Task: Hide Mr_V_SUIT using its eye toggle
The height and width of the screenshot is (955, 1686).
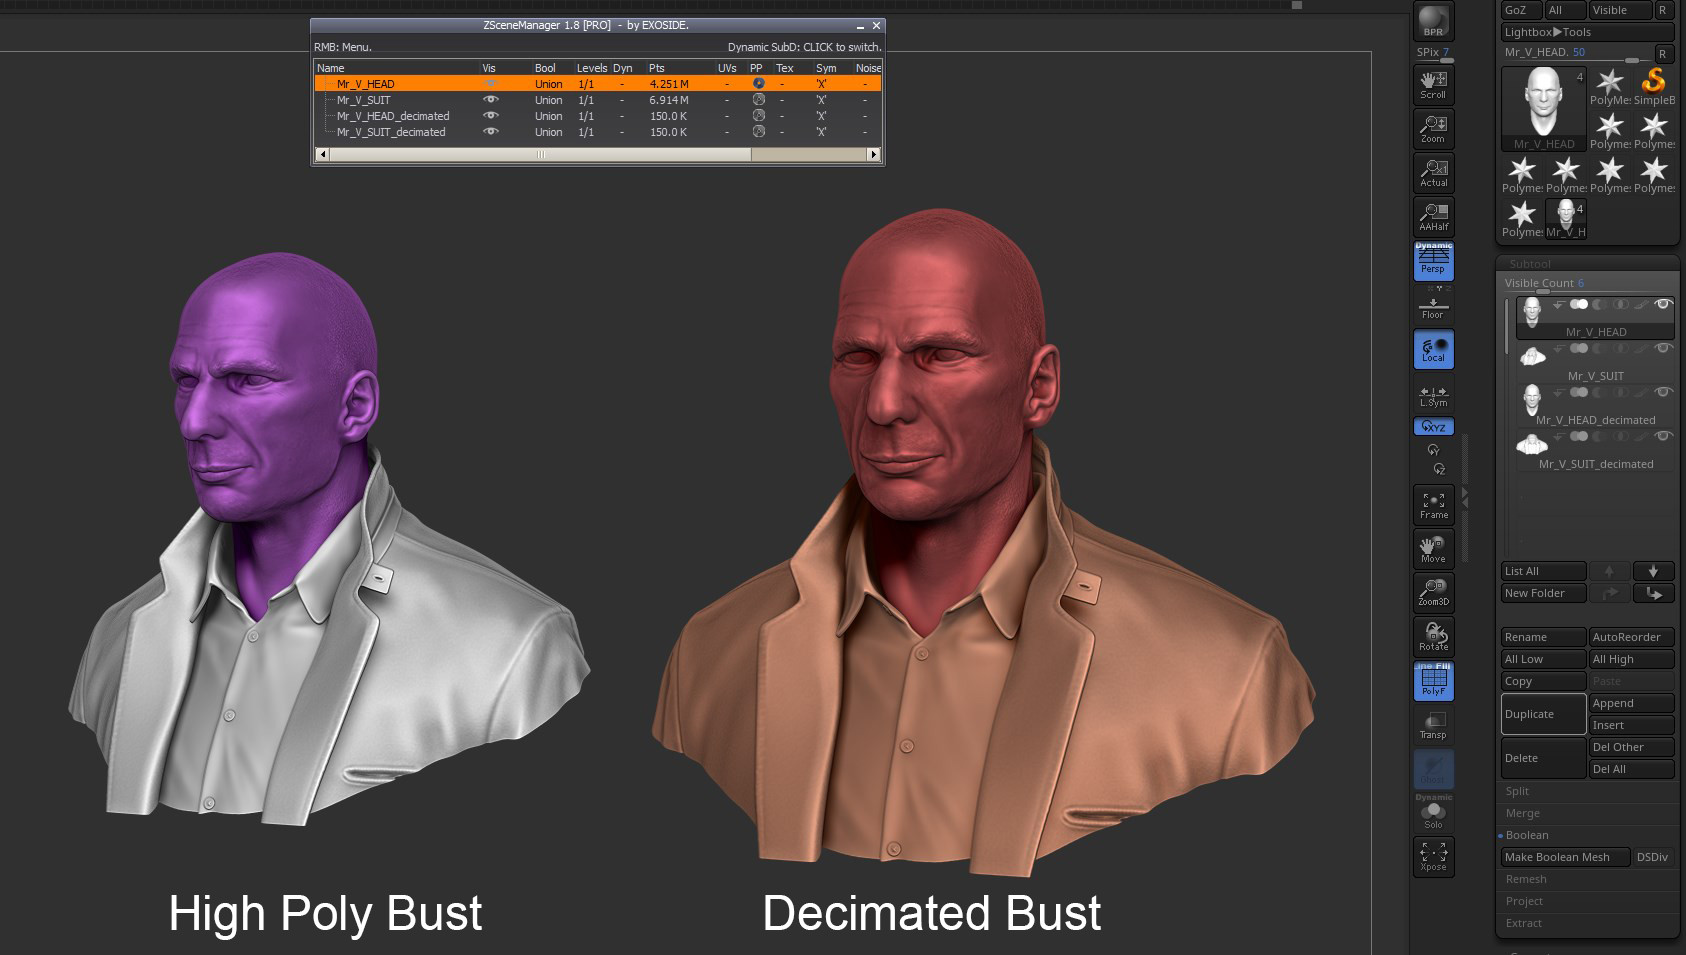Action: 490,100
